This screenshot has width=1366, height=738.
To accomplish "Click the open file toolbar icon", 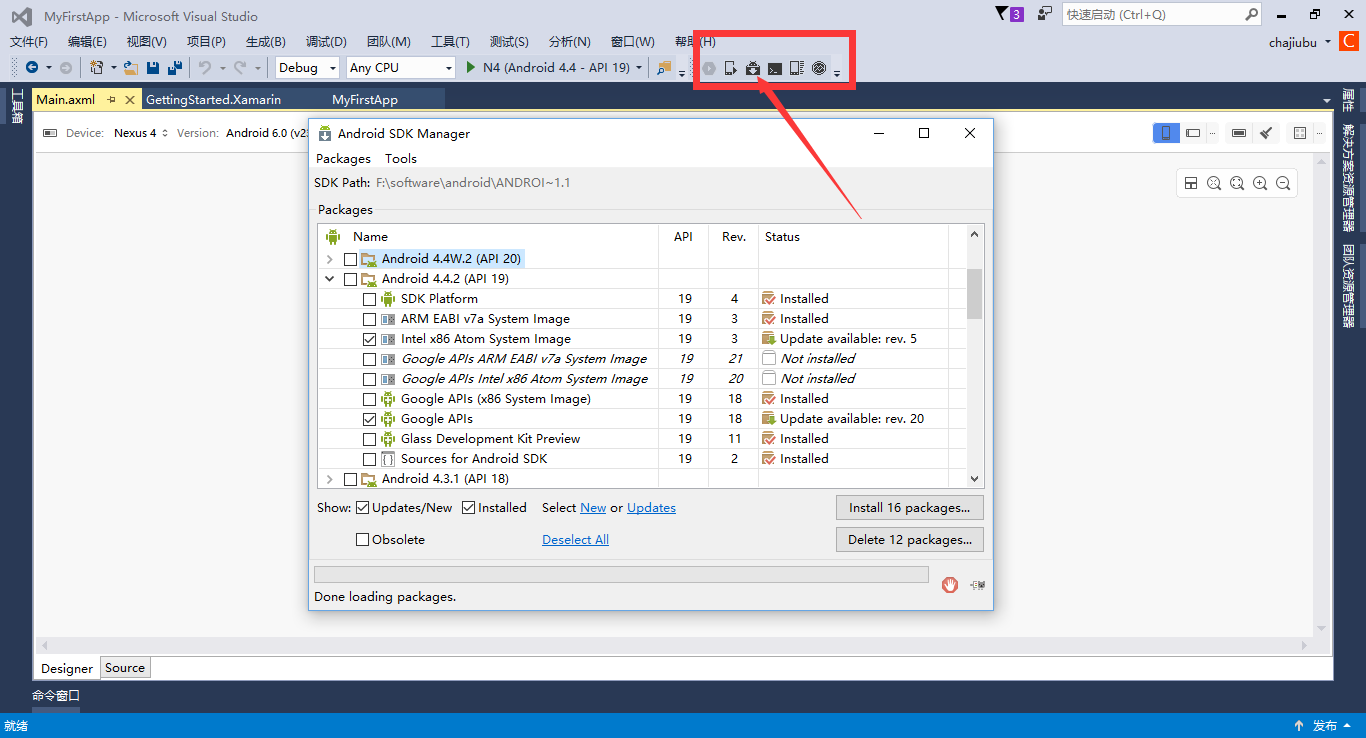I will (x=130, y=68).
